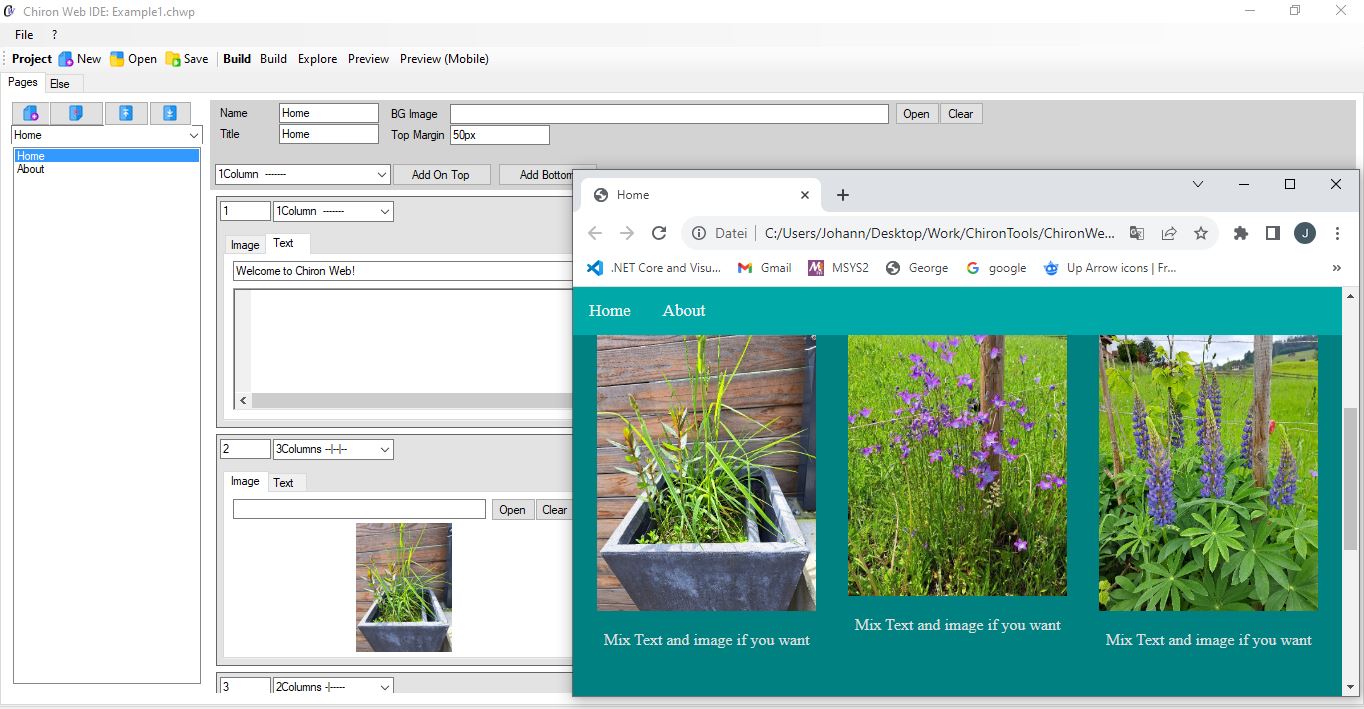Open the 3Columns layout dropdown for row 2
The image size is (1364, 709).
pos(333,450)
